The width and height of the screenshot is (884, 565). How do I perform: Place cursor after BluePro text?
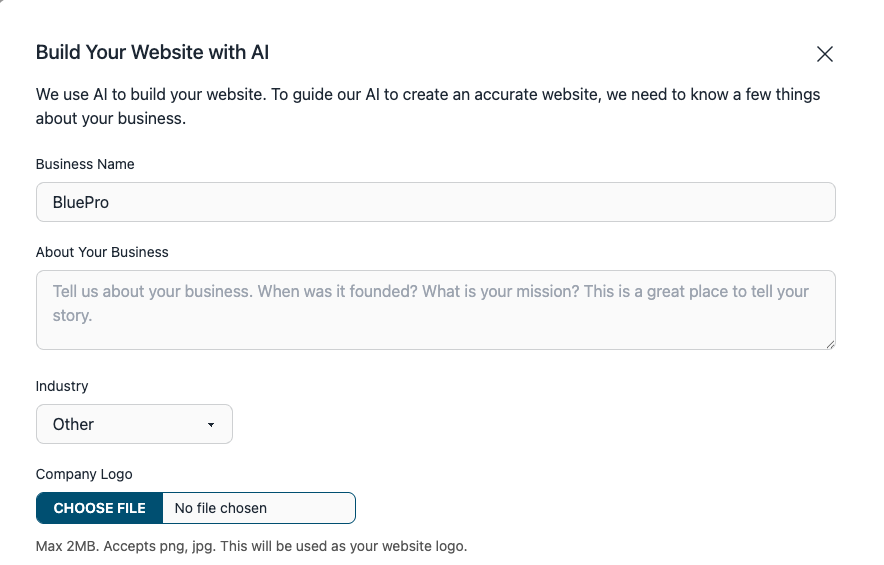click(x=110, y=202)
